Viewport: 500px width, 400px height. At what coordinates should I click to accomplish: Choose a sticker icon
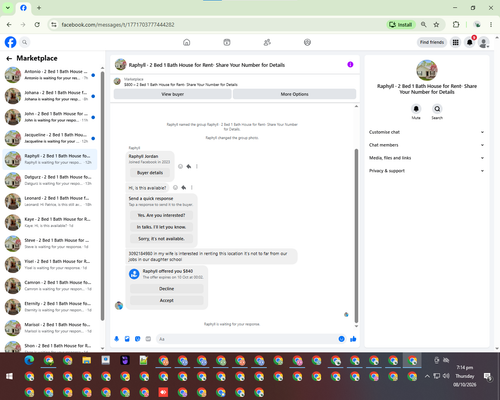[138, 339]
